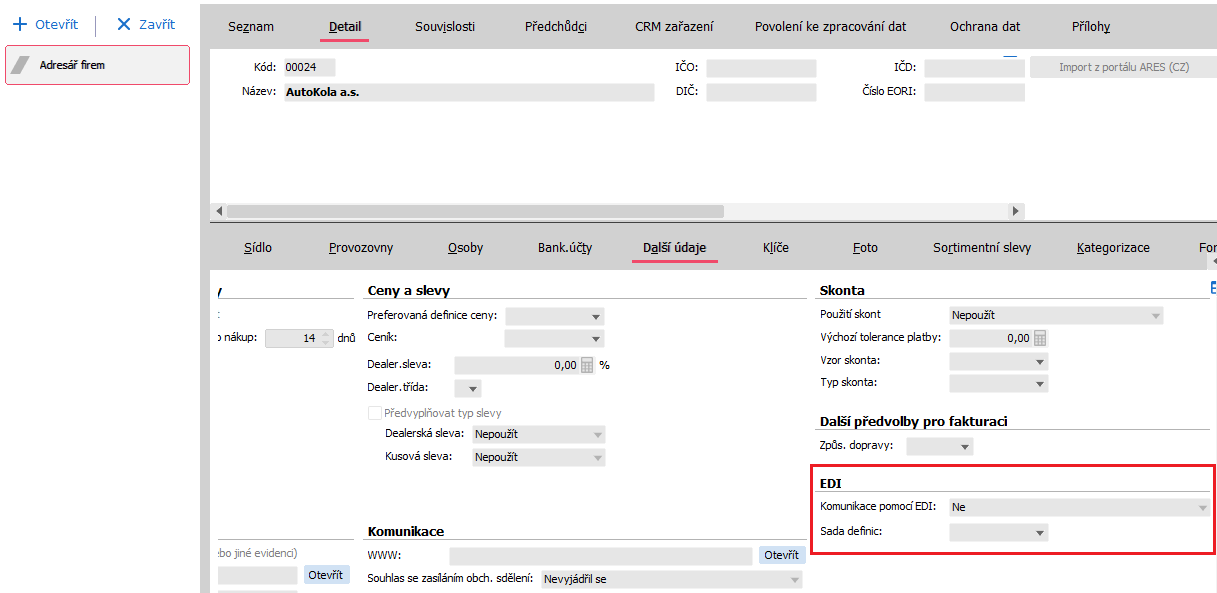Viewport: 1217px width, 593px height.
Task: Expand the Způs. dopravy dropdown
Action: click(x=964, y=446)
